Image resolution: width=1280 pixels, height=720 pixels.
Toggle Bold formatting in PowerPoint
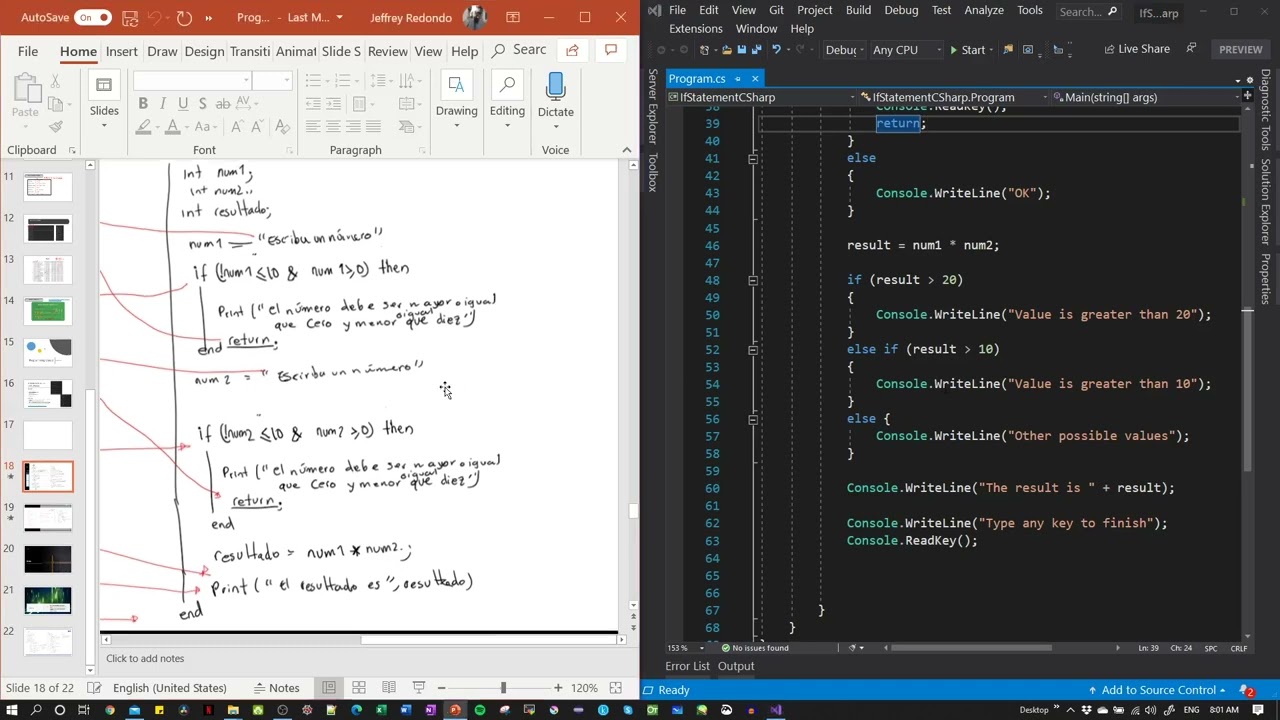[143, 104]
